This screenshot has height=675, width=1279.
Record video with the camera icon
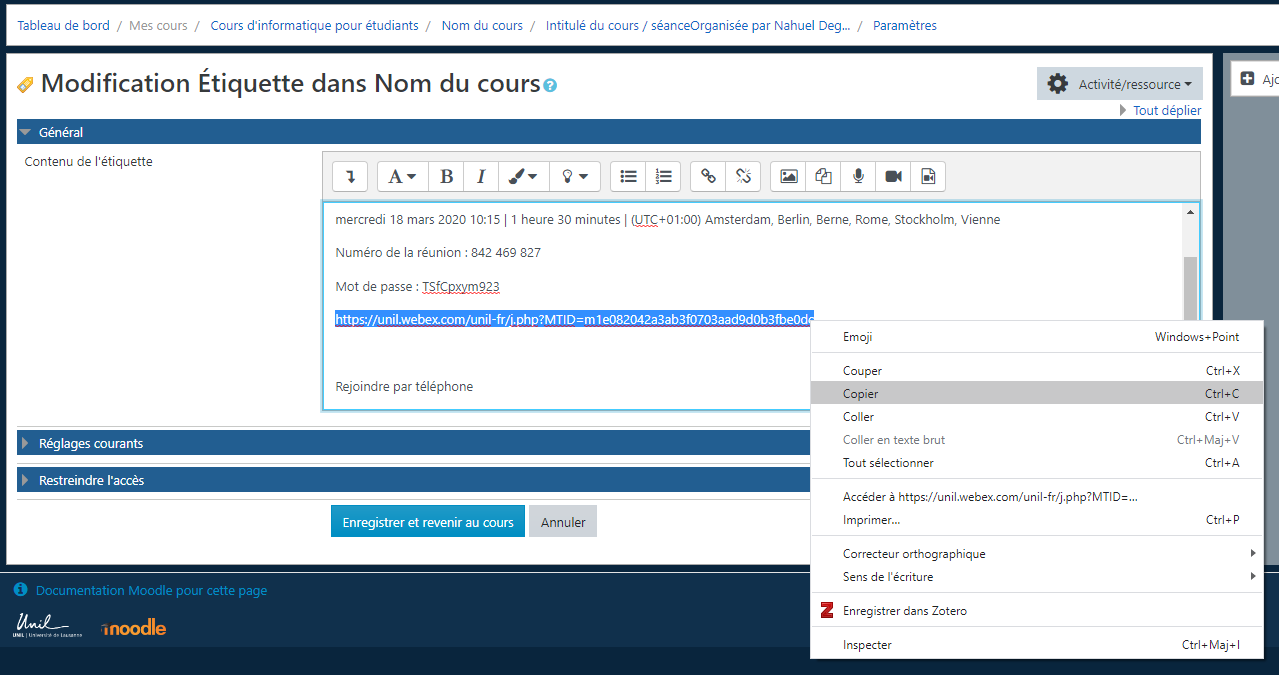[893, 176]
